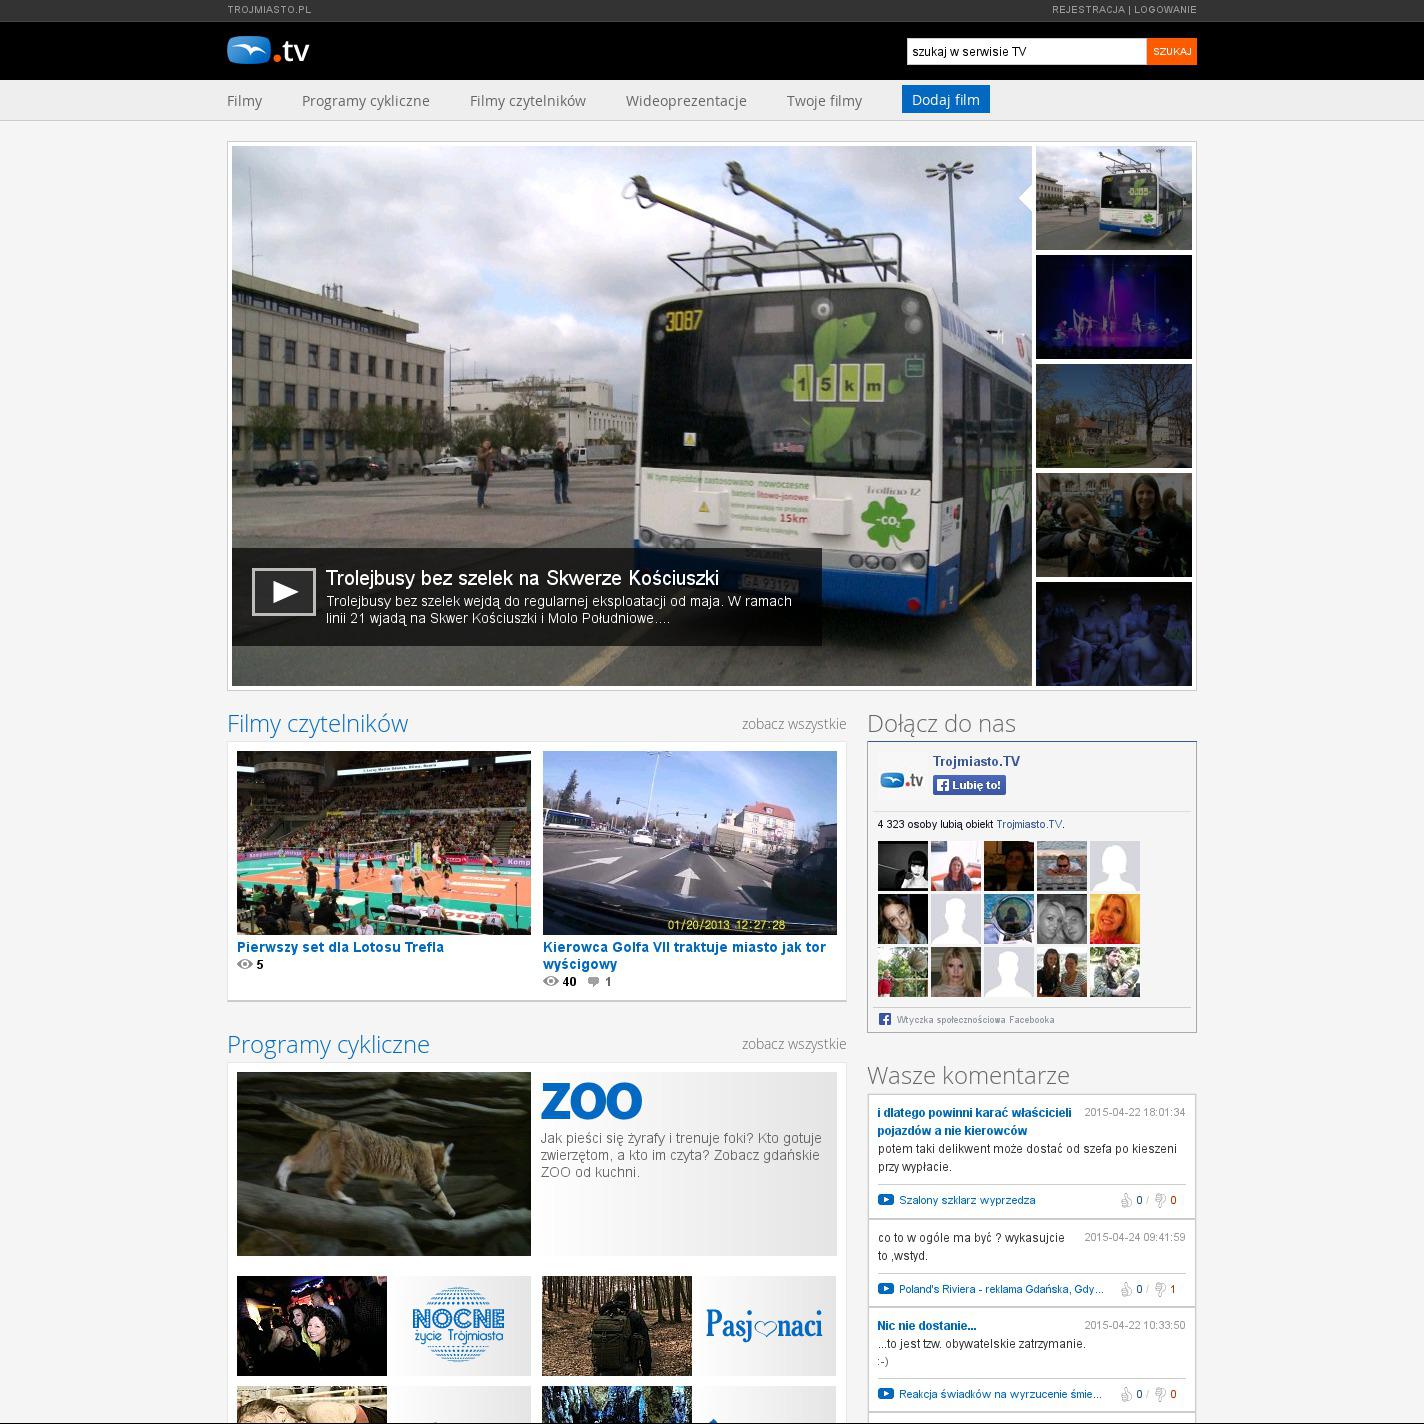Viewport: 1424px width, 1424px height.
Task: Open the Programy cykliczne menu item
Action: [x=365, y=101]
